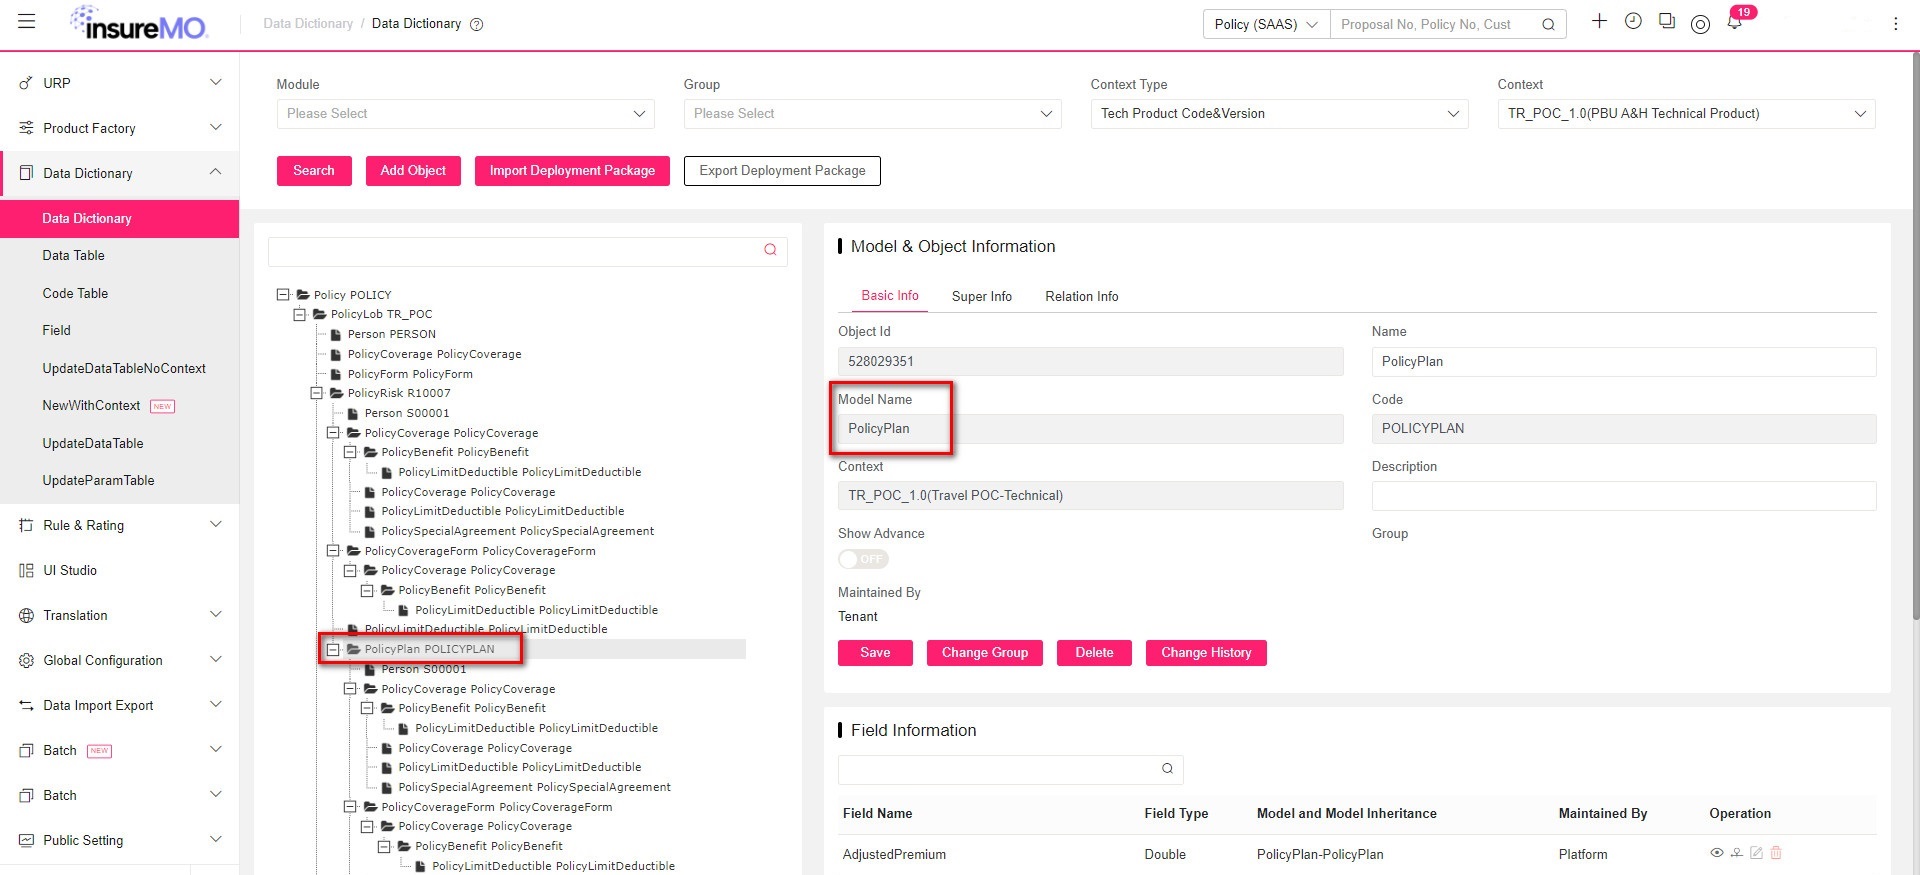The width and height of the screenshot is (1920, 875).
Task: Open the Module dropdown
Action: pos(465,114)
